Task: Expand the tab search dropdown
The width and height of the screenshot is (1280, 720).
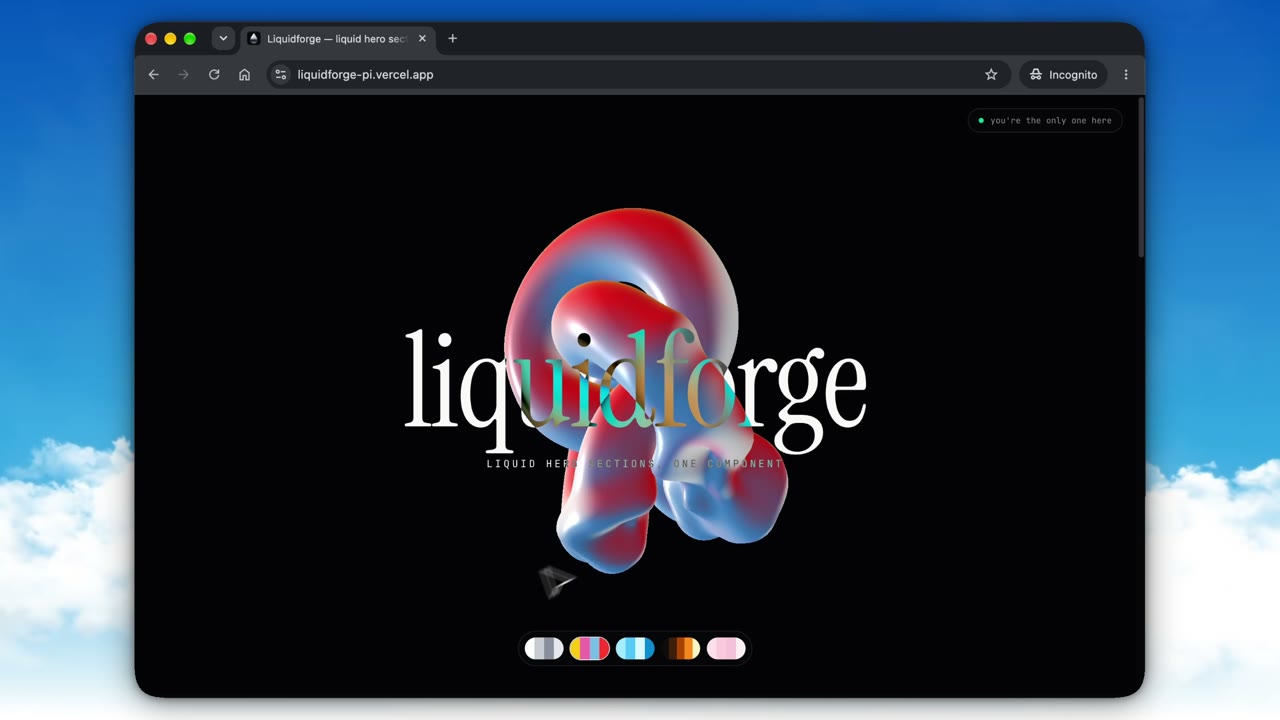Action: 223,38
